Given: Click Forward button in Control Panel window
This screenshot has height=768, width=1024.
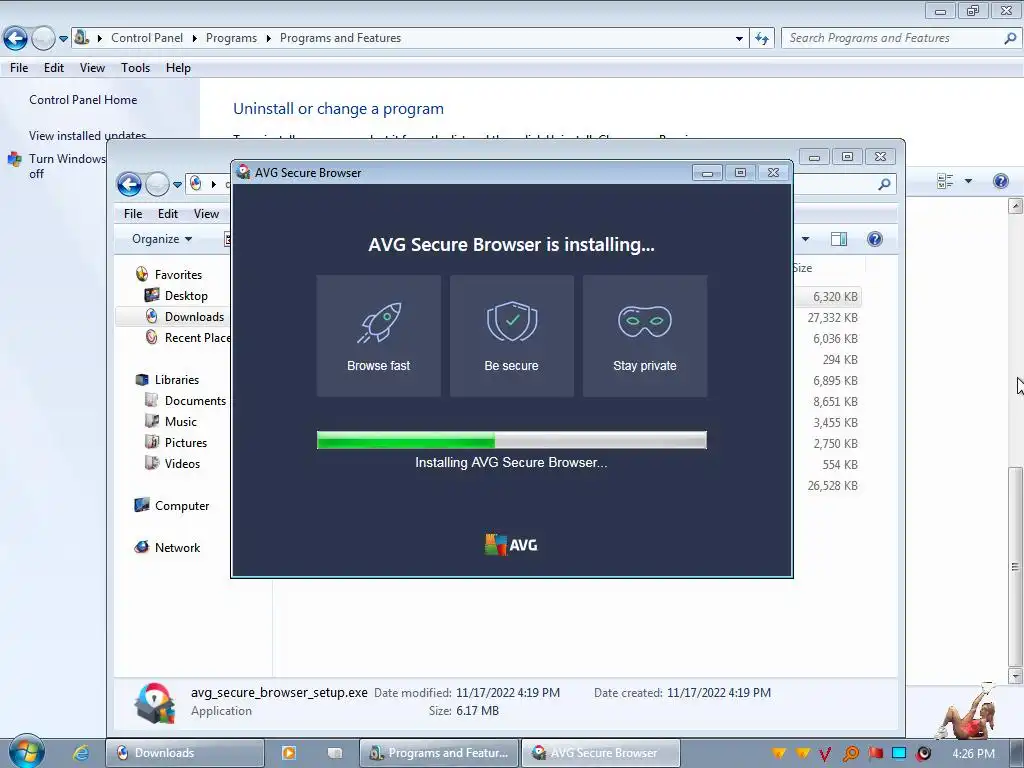Looking at the screenshot, I should (43, 39).
